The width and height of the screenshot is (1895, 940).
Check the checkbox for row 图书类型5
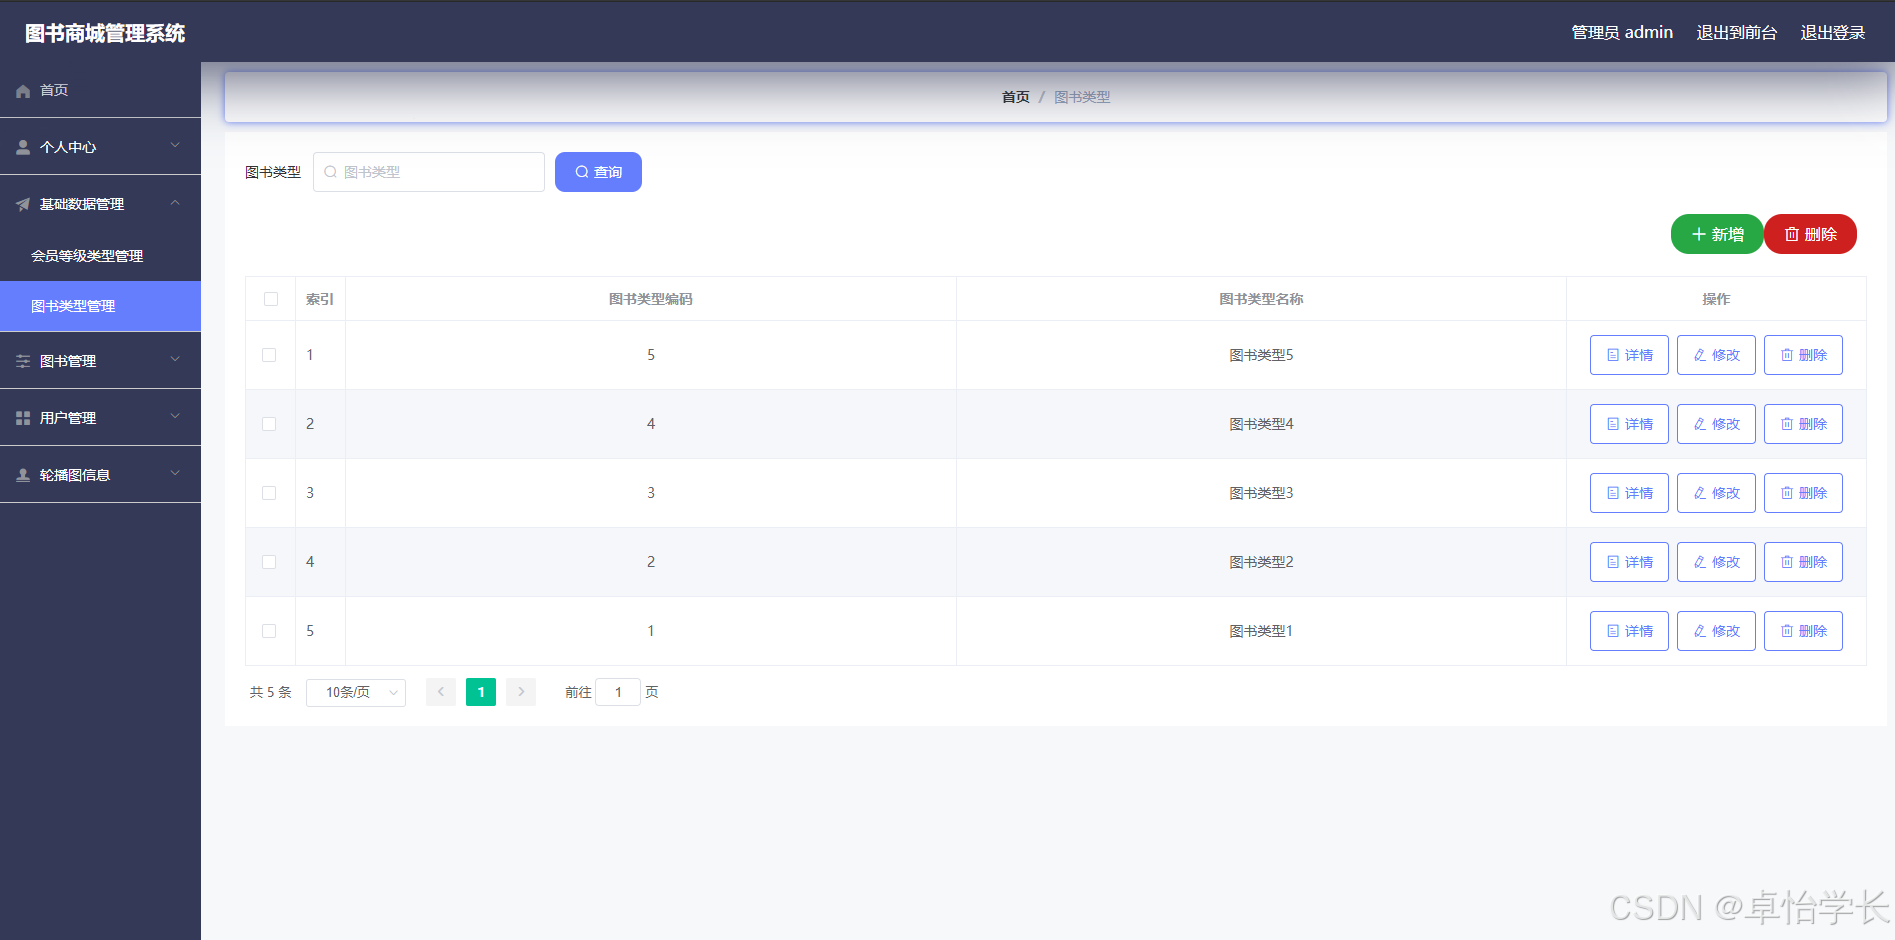coord(269,355)
